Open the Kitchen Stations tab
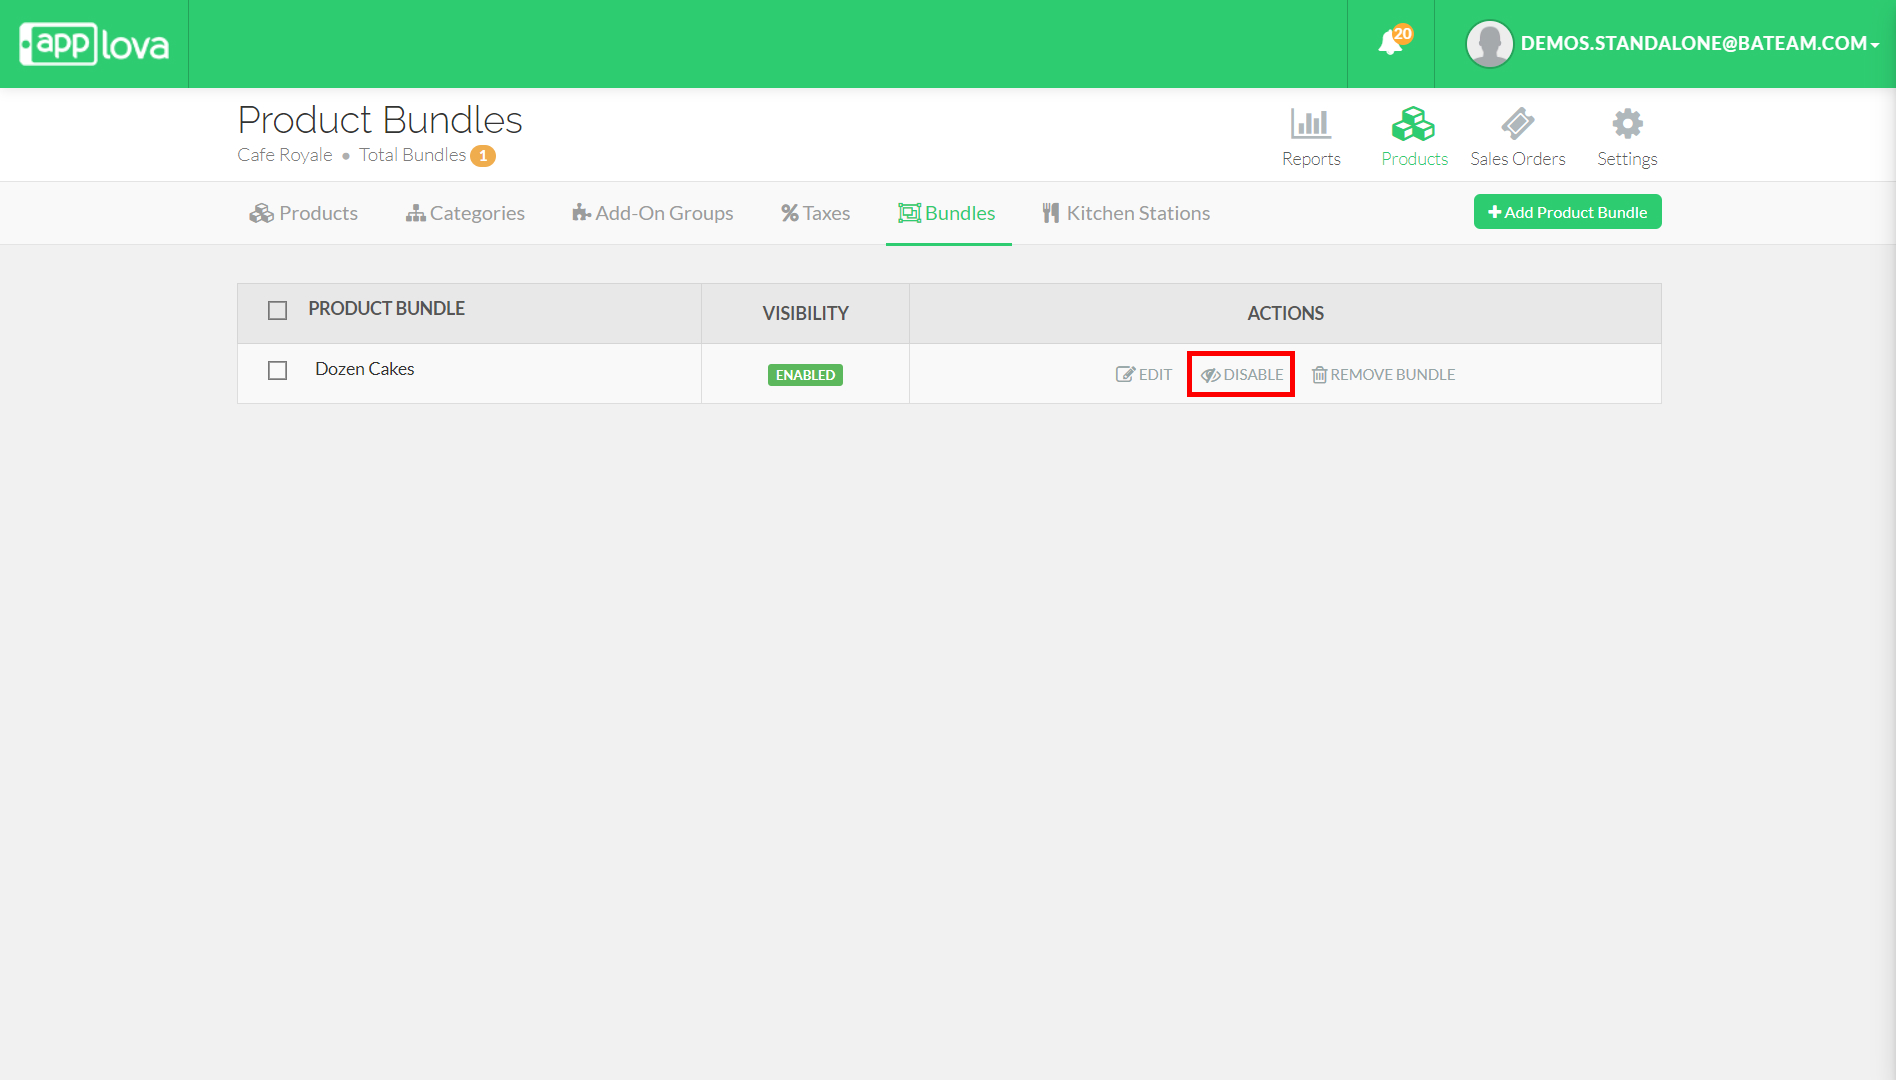 click(x=1126, y=213)
